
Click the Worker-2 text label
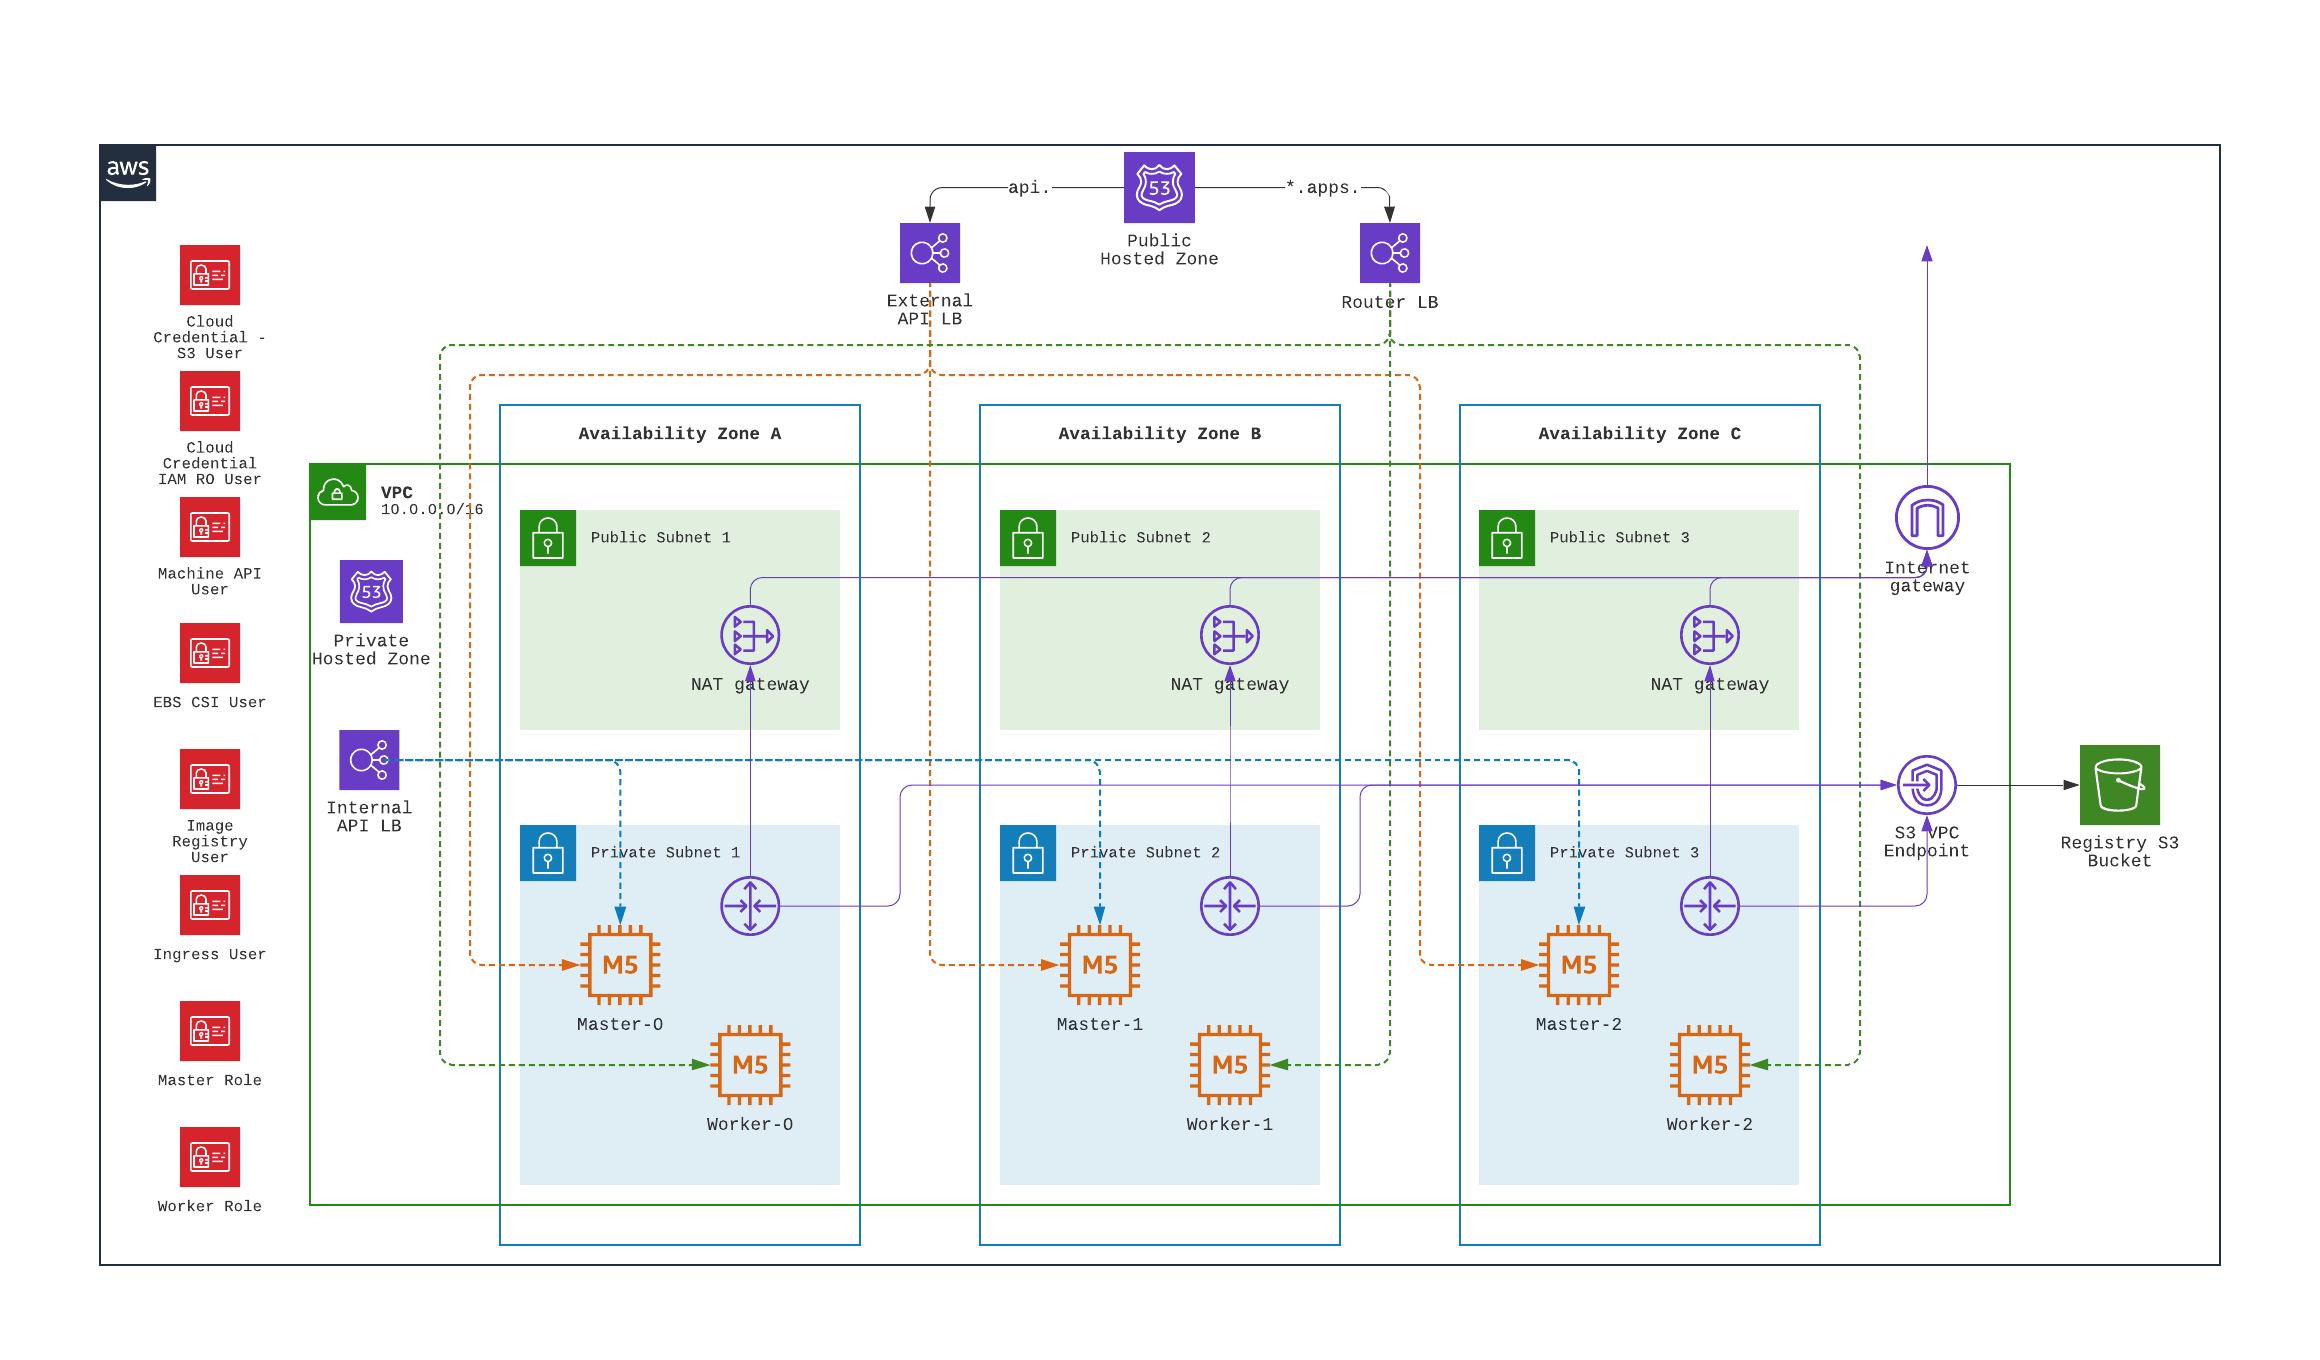coord(1710,1125)
